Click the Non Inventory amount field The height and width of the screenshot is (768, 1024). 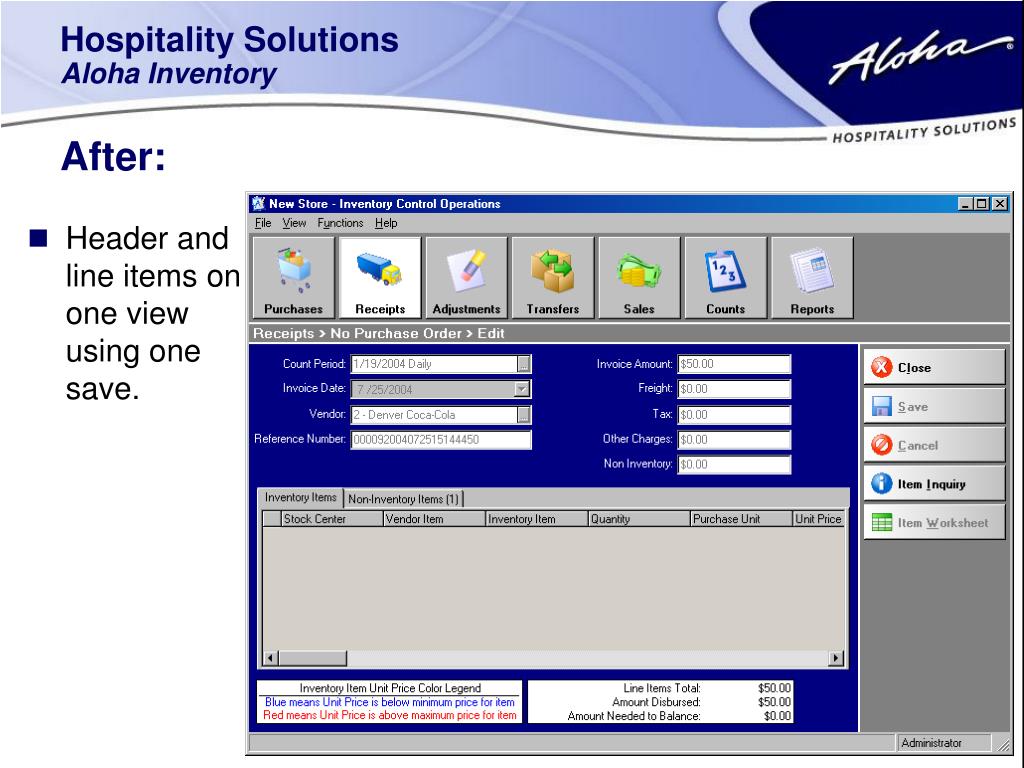click(x=734, y=464)
